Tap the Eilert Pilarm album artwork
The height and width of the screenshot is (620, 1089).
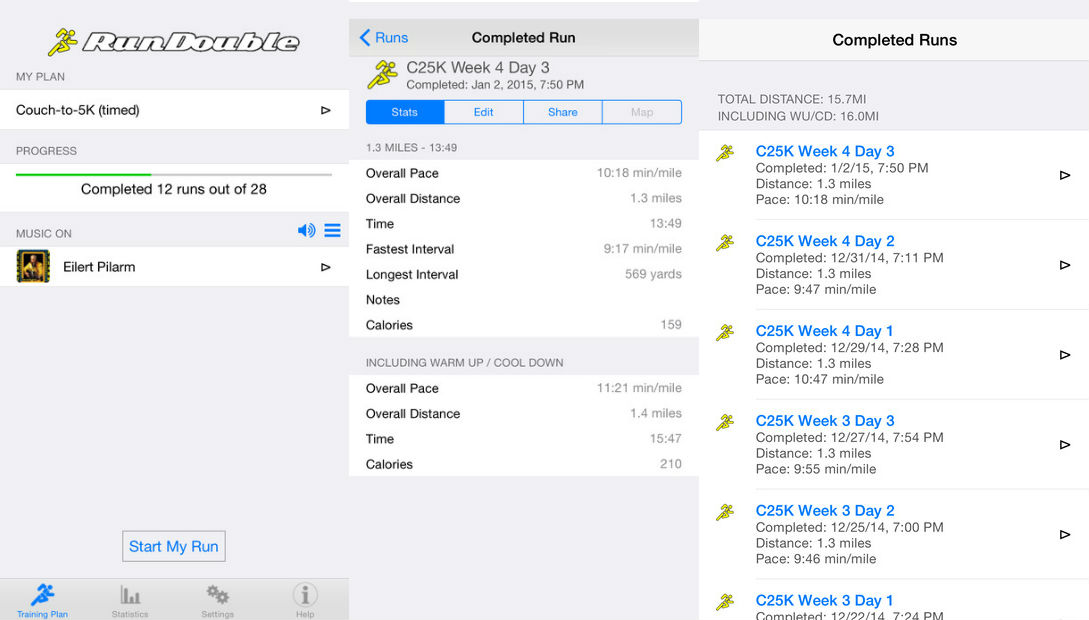coord(33,267)
